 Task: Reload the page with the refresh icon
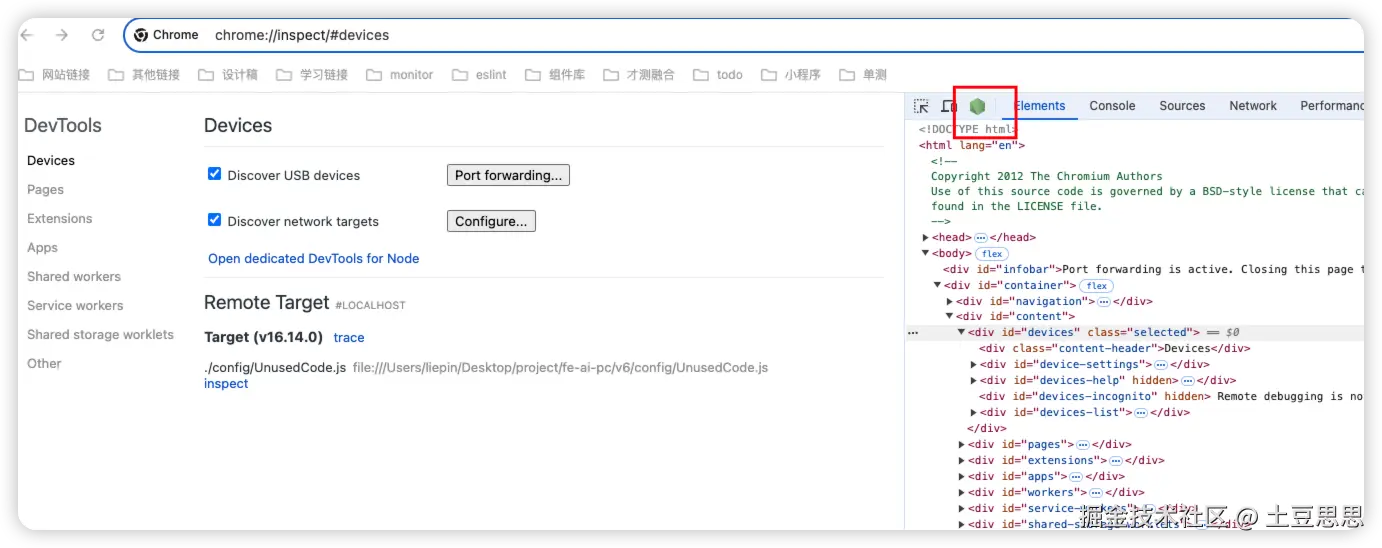click(x=98, y=35)
